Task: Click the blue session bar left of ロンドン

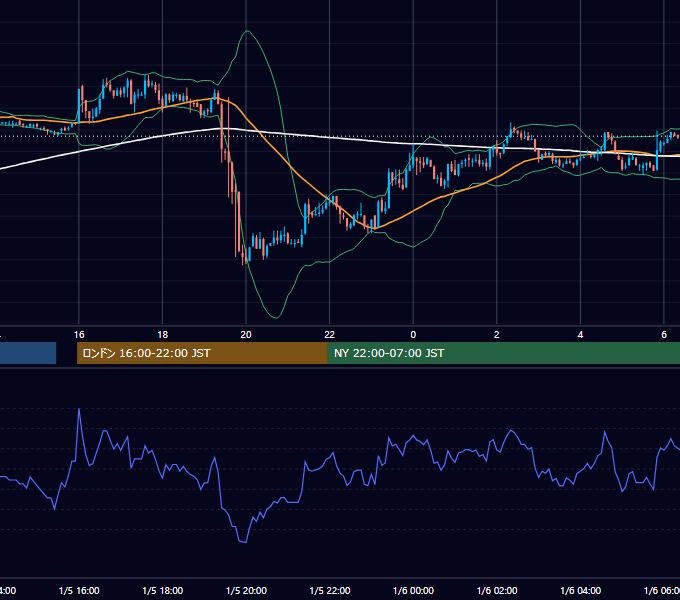Action: (x=28, y=353)
